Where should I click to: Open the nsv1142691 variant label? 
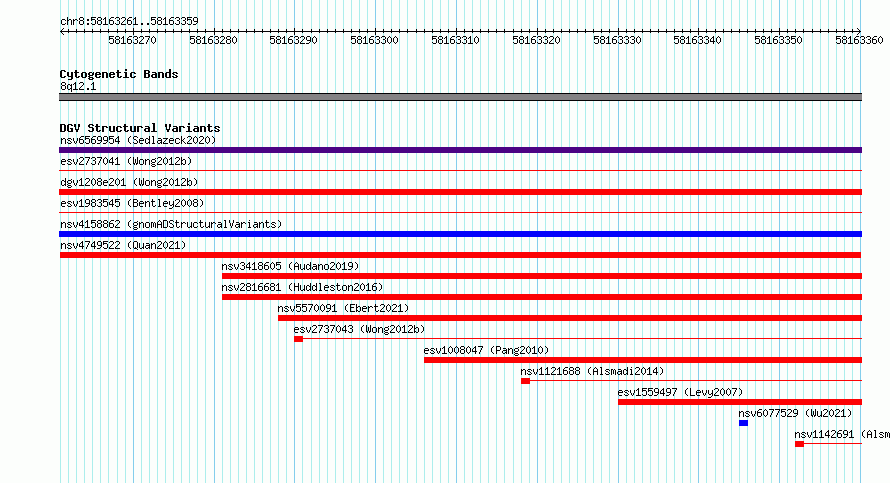842,434
